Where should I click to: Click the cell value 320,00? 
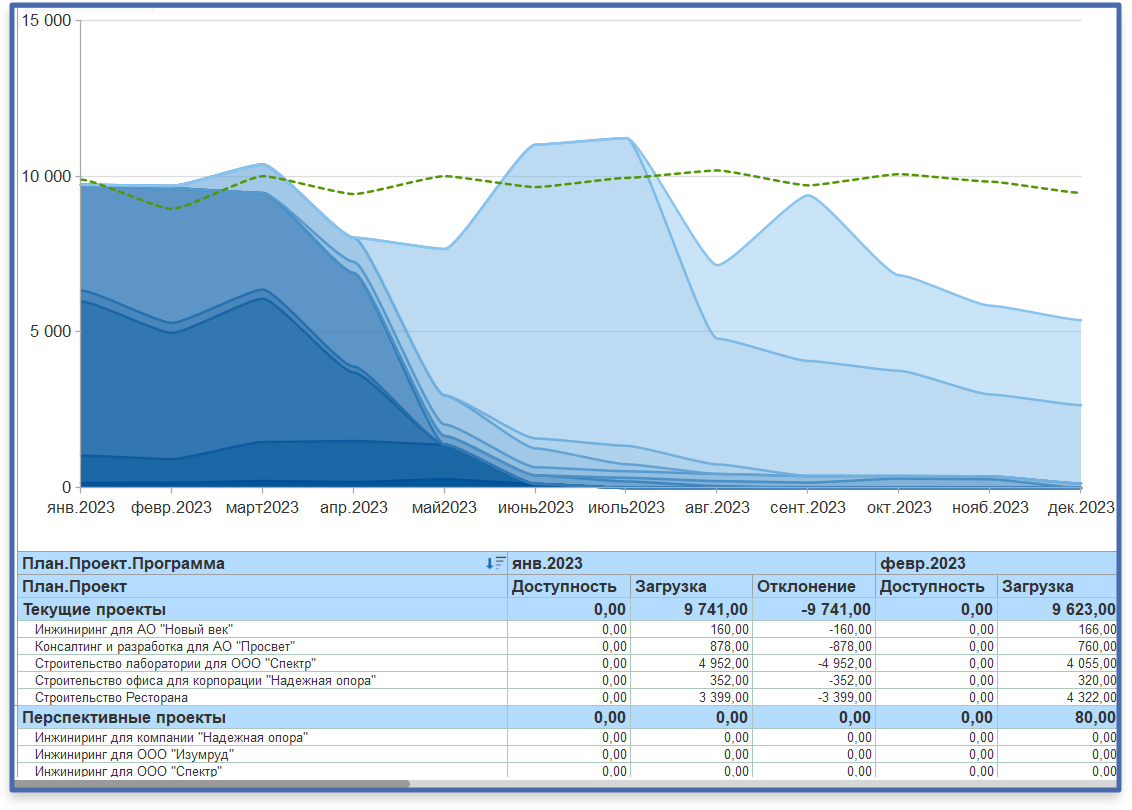1097,680
